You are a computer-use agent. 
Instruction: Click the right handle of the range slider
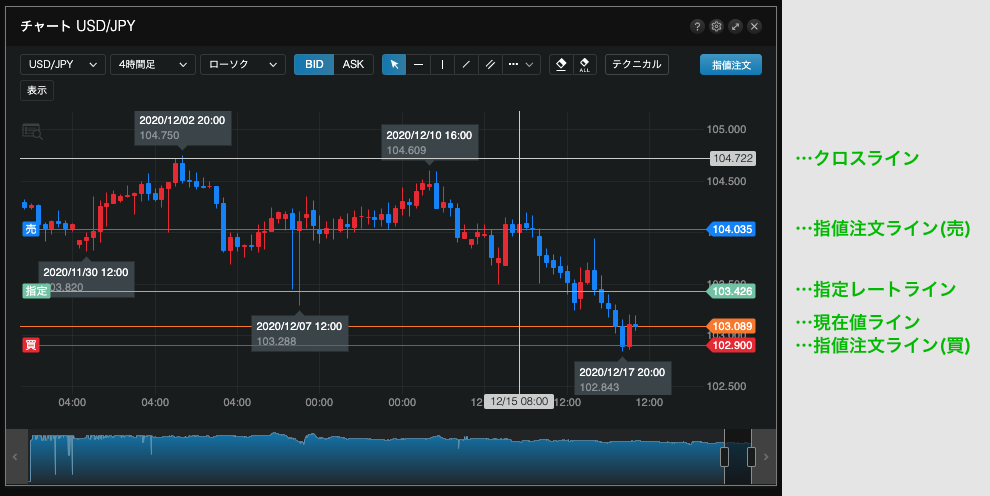751,456
